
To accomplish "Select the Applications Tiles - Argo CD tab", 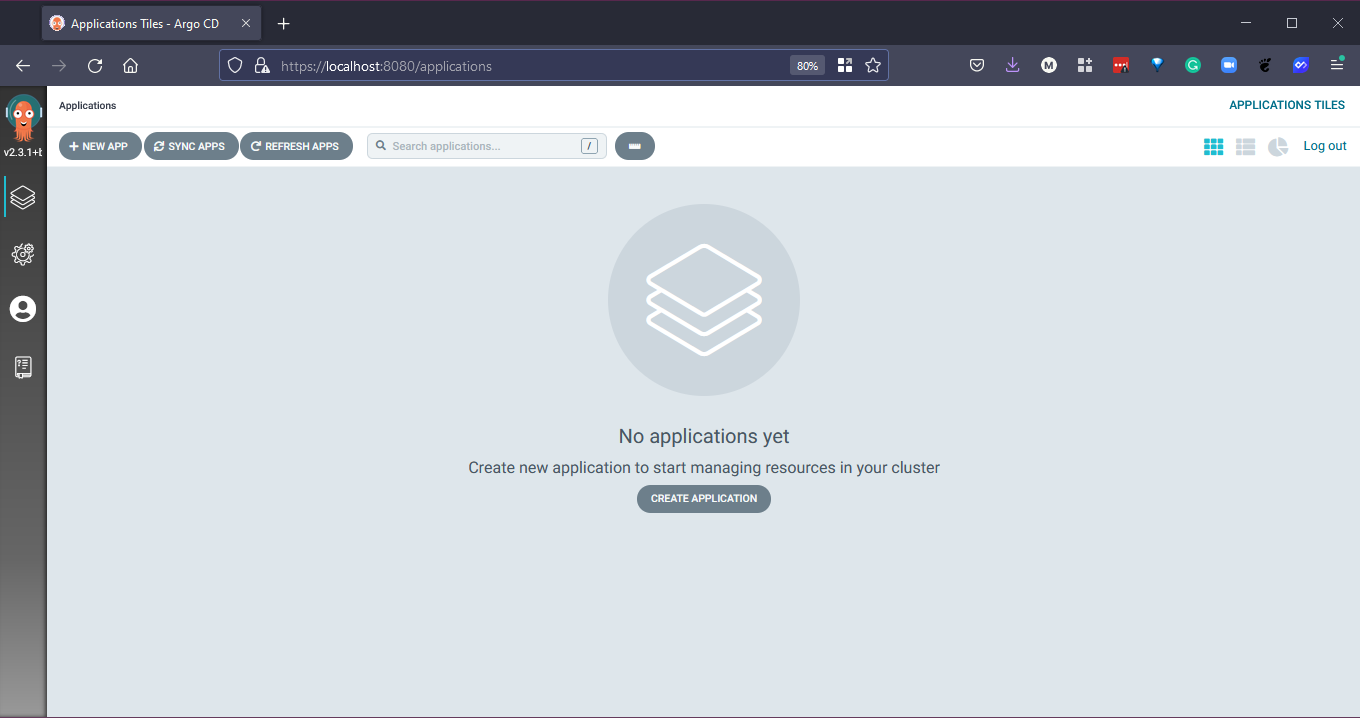I will click(x=144, y=23).
